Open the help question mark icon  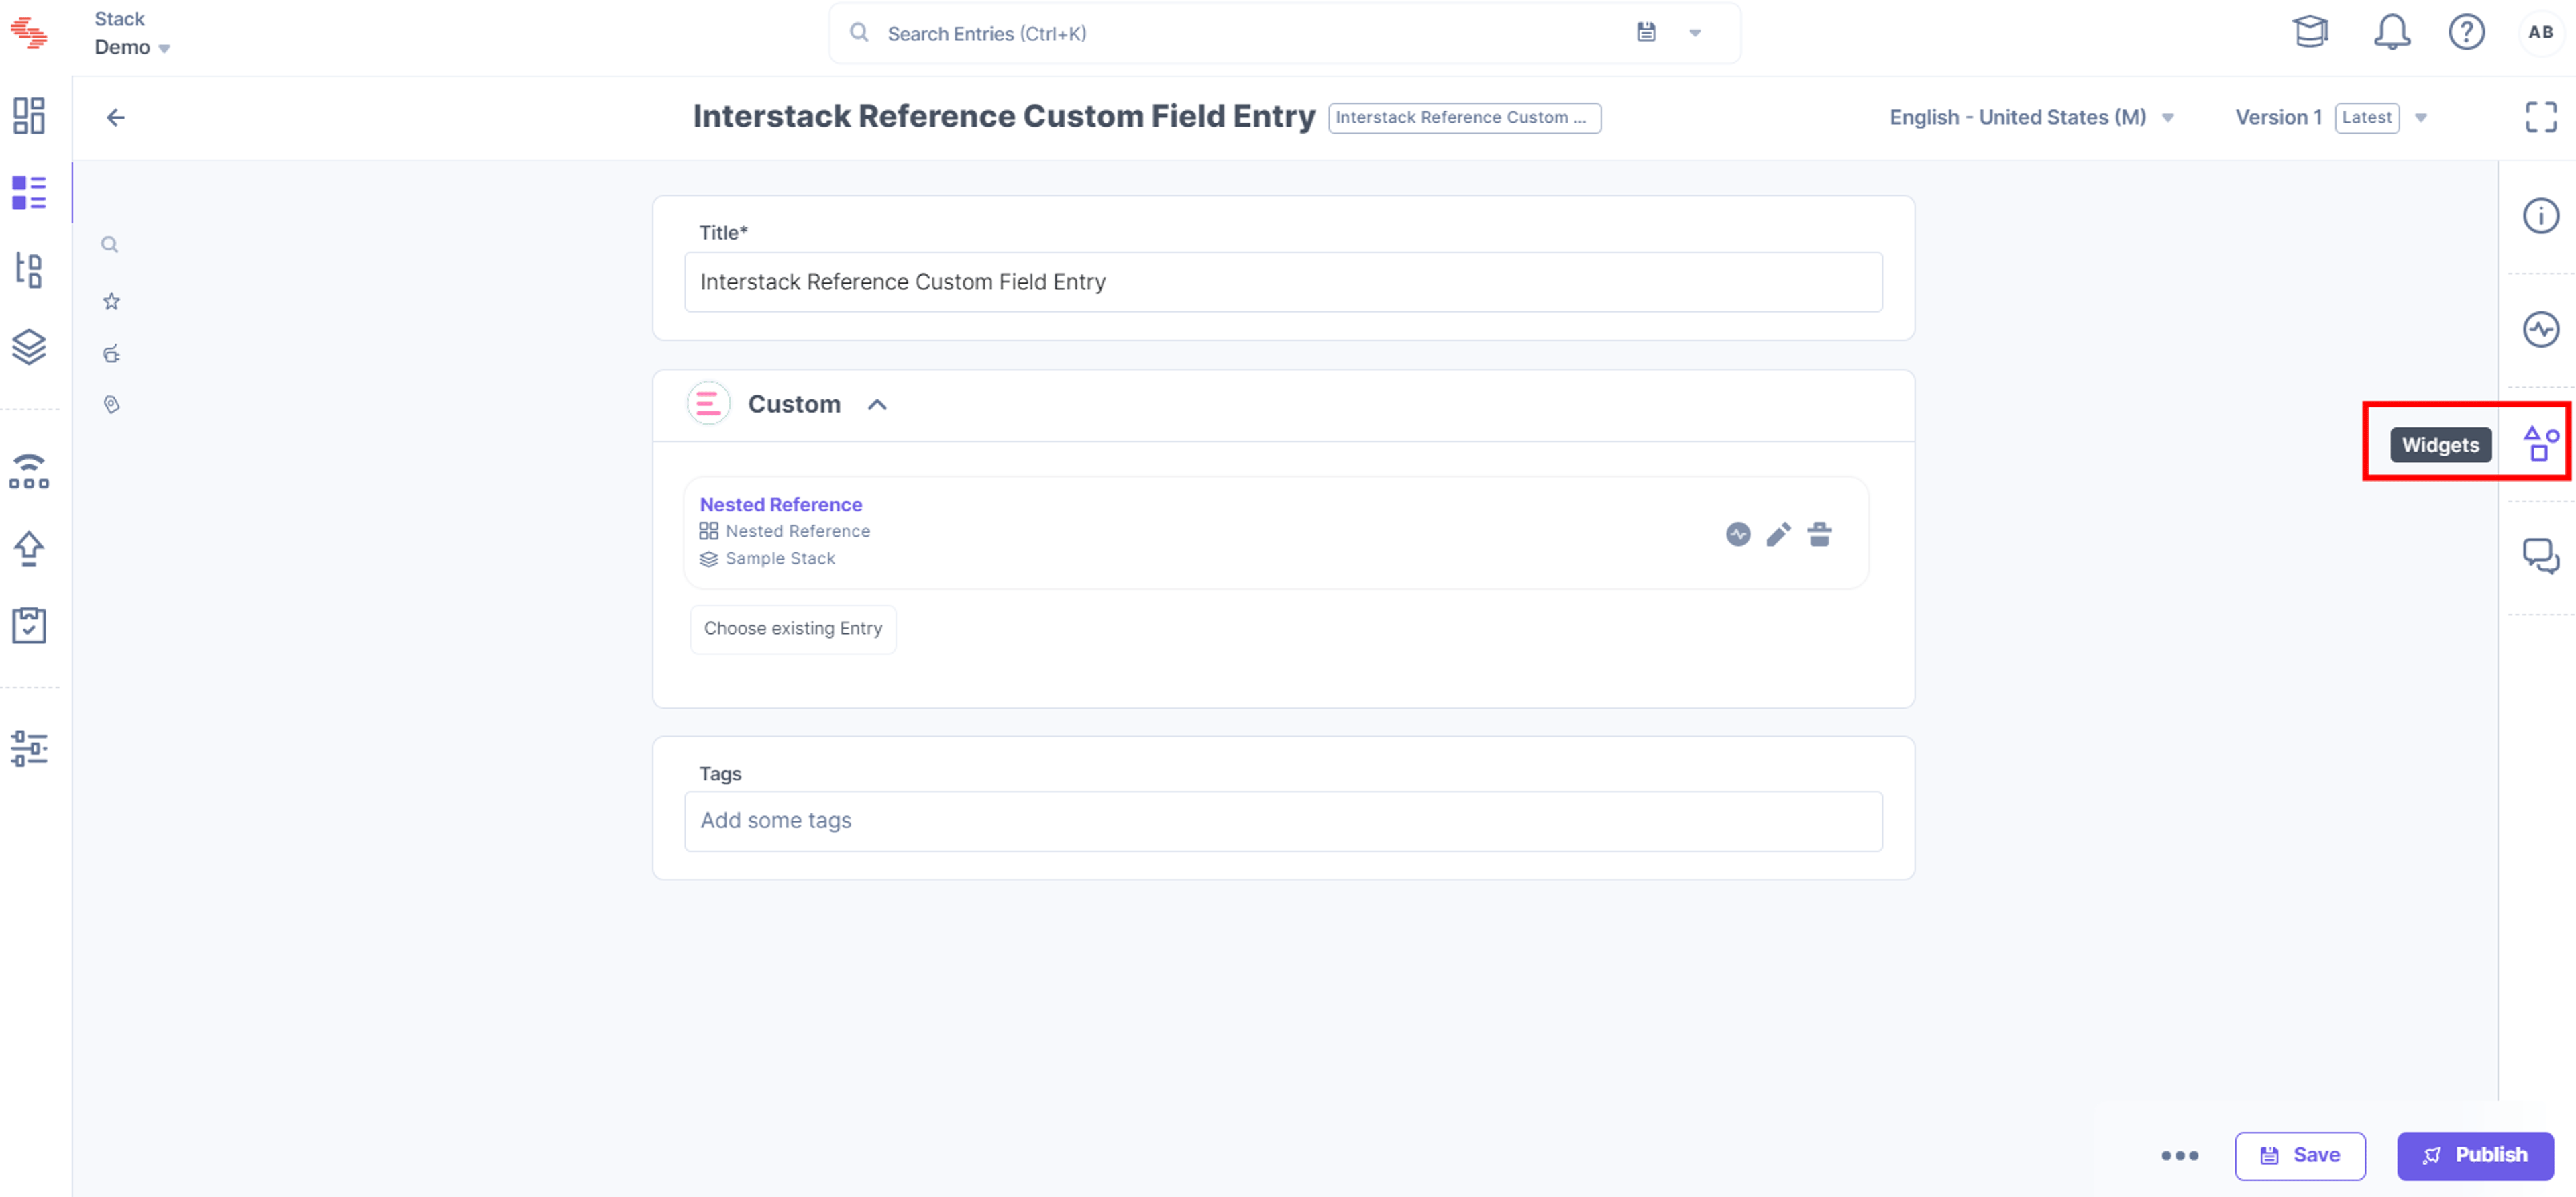point(2466,32)
